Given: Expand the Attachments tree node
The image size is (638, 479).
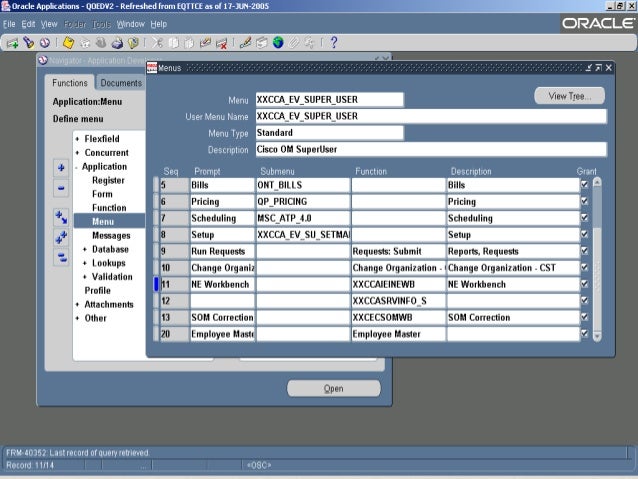Looking at the screenshot, I should tap(77, 304).
